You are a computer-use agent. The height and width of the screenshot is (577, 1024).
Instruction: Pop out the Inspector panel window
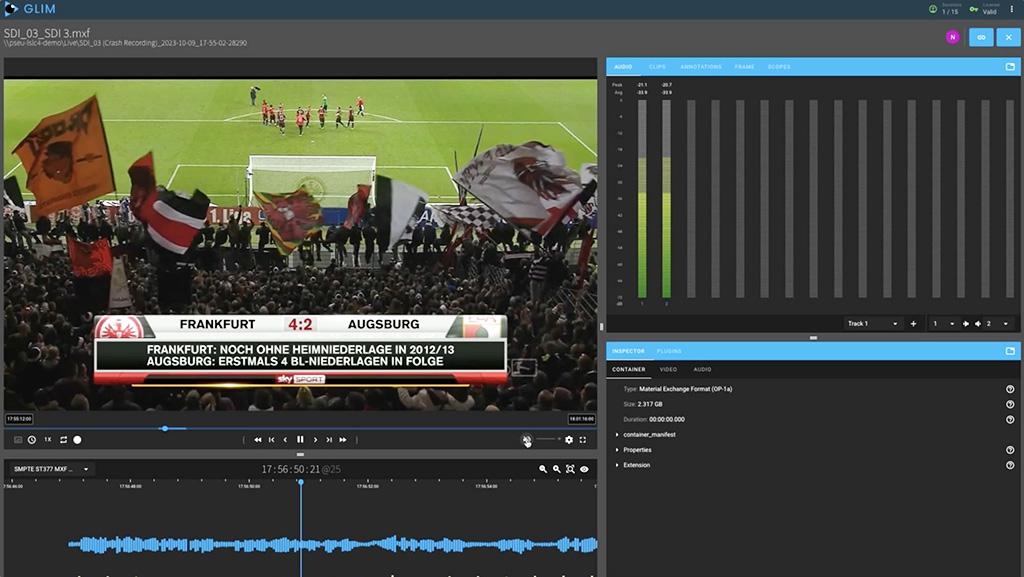(1010, 351)
